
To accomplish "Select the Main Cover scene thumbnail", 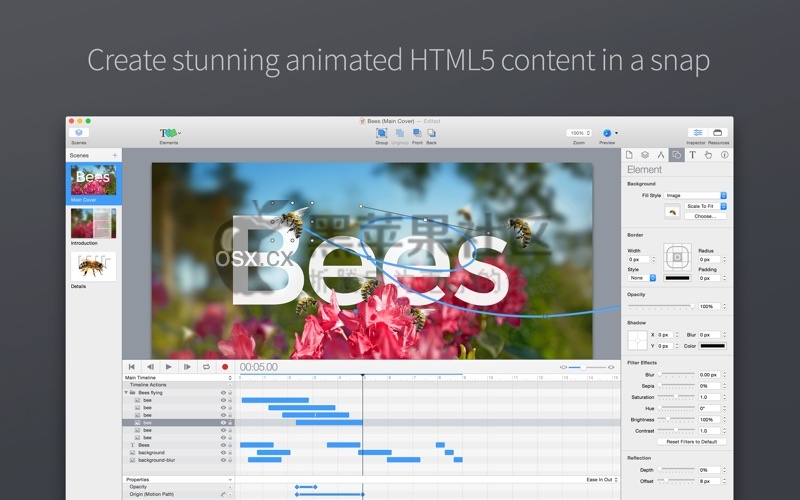I will click(x=93, y=180).
